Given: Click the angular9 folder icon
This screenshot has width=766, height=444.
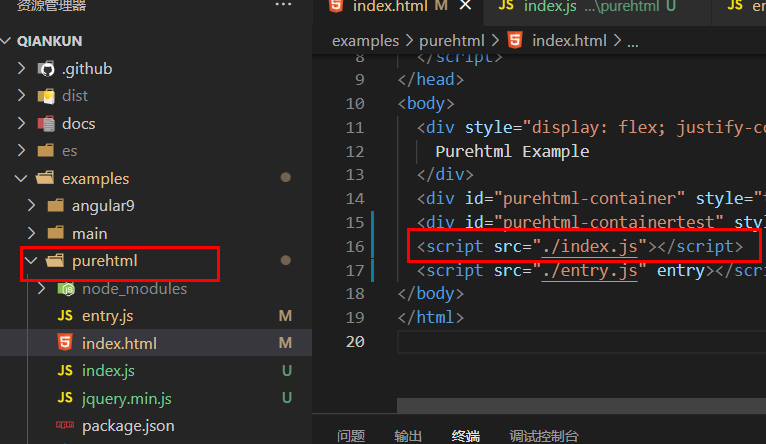Looking at the screenshot, I should [x=56, y=206].
